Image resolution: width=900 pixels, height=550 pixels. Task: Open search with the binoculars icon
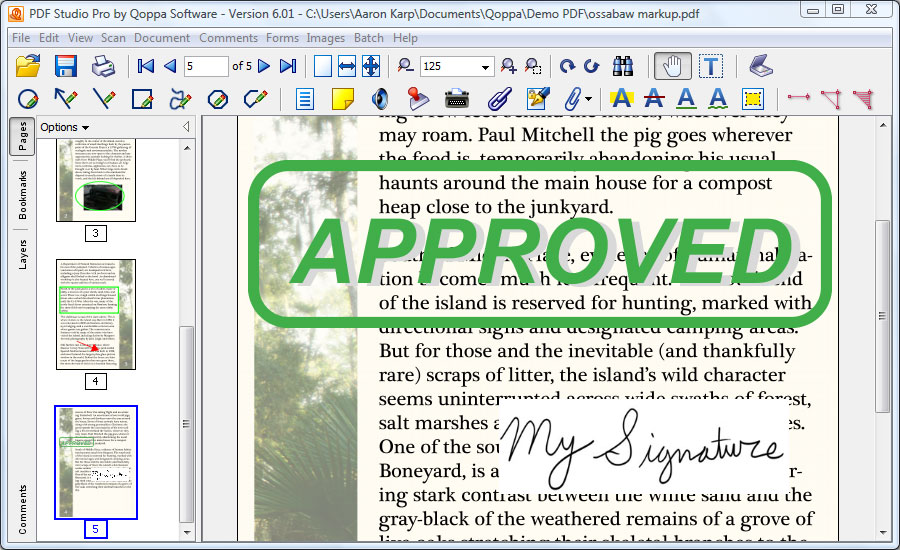[623, 66]
